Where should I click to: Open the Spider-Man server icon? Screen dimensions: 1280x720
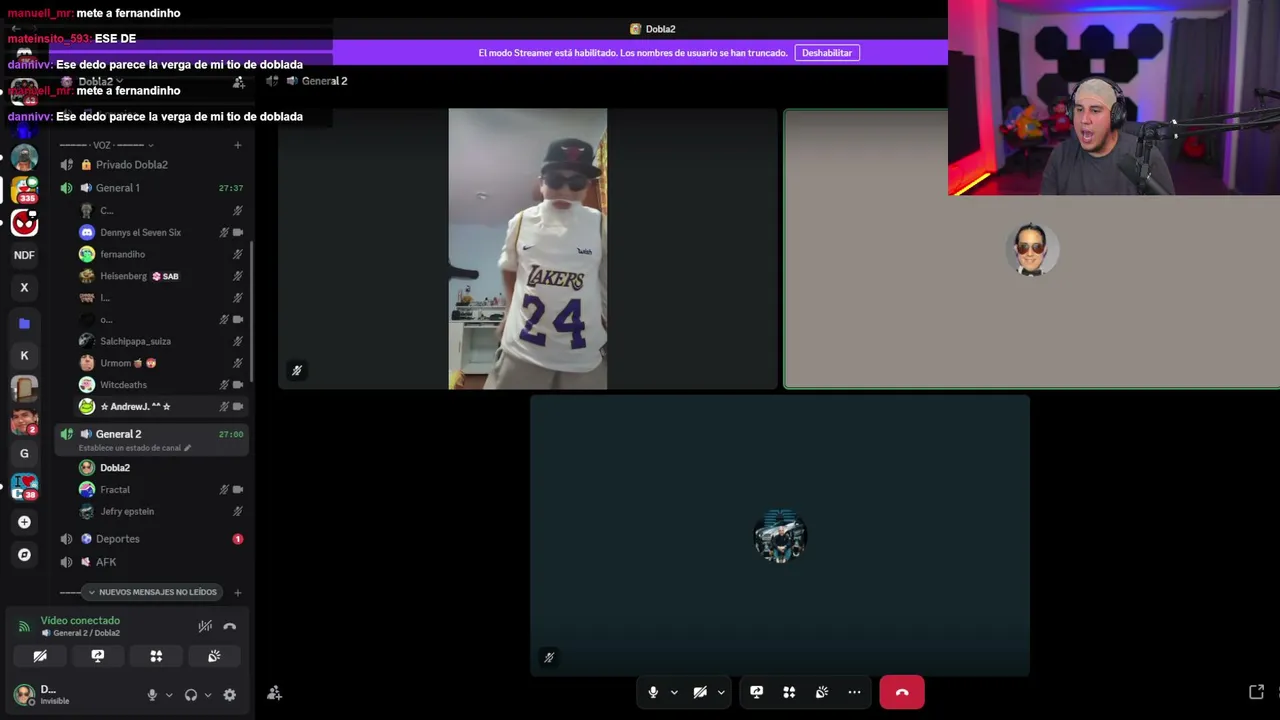24,223
